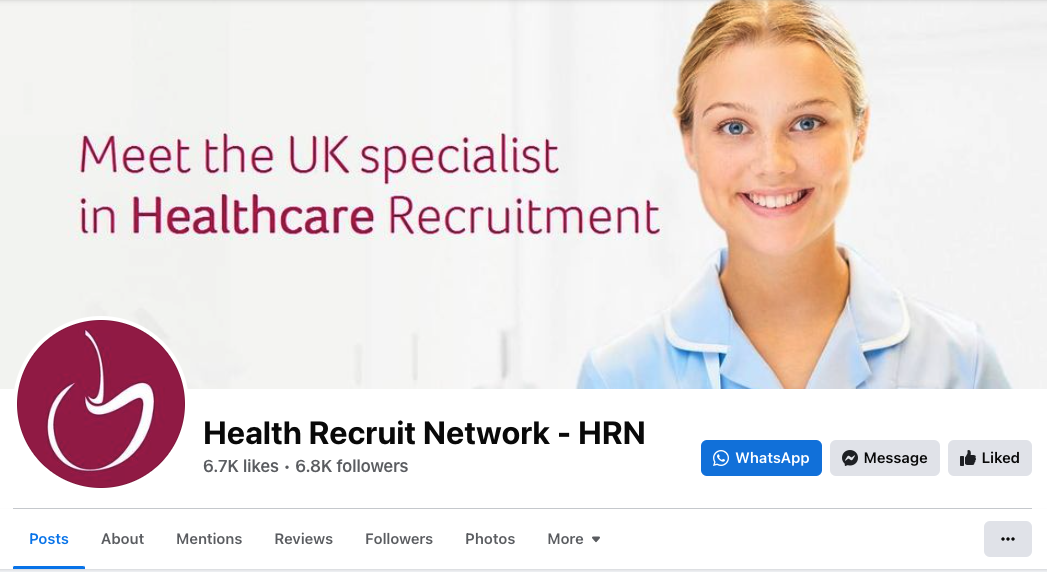Click the WhatsApp logo icon
The image size is (1047, 572).
point(720,458)
